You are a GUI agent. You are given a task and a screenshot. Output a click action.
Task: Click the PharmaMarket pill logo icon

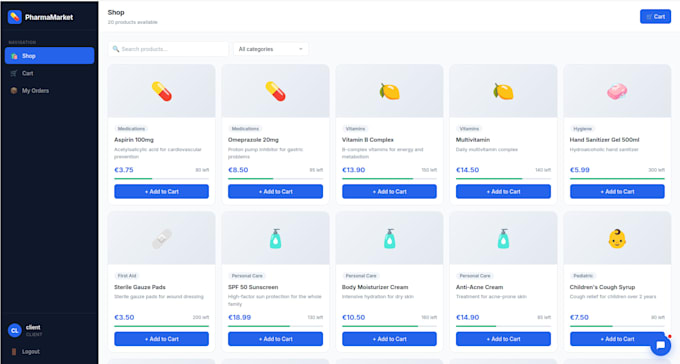tap(15, 17)
